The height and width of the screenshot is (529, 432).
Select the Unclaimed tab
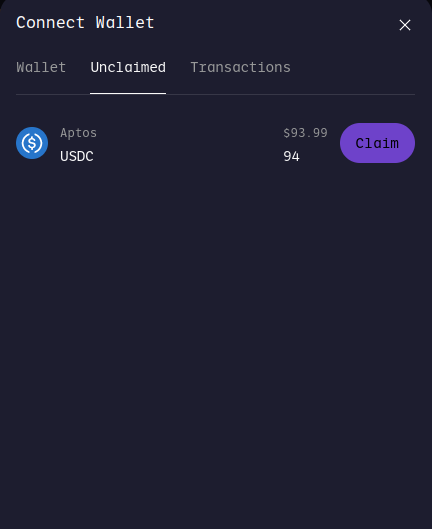tap(128, 67)
